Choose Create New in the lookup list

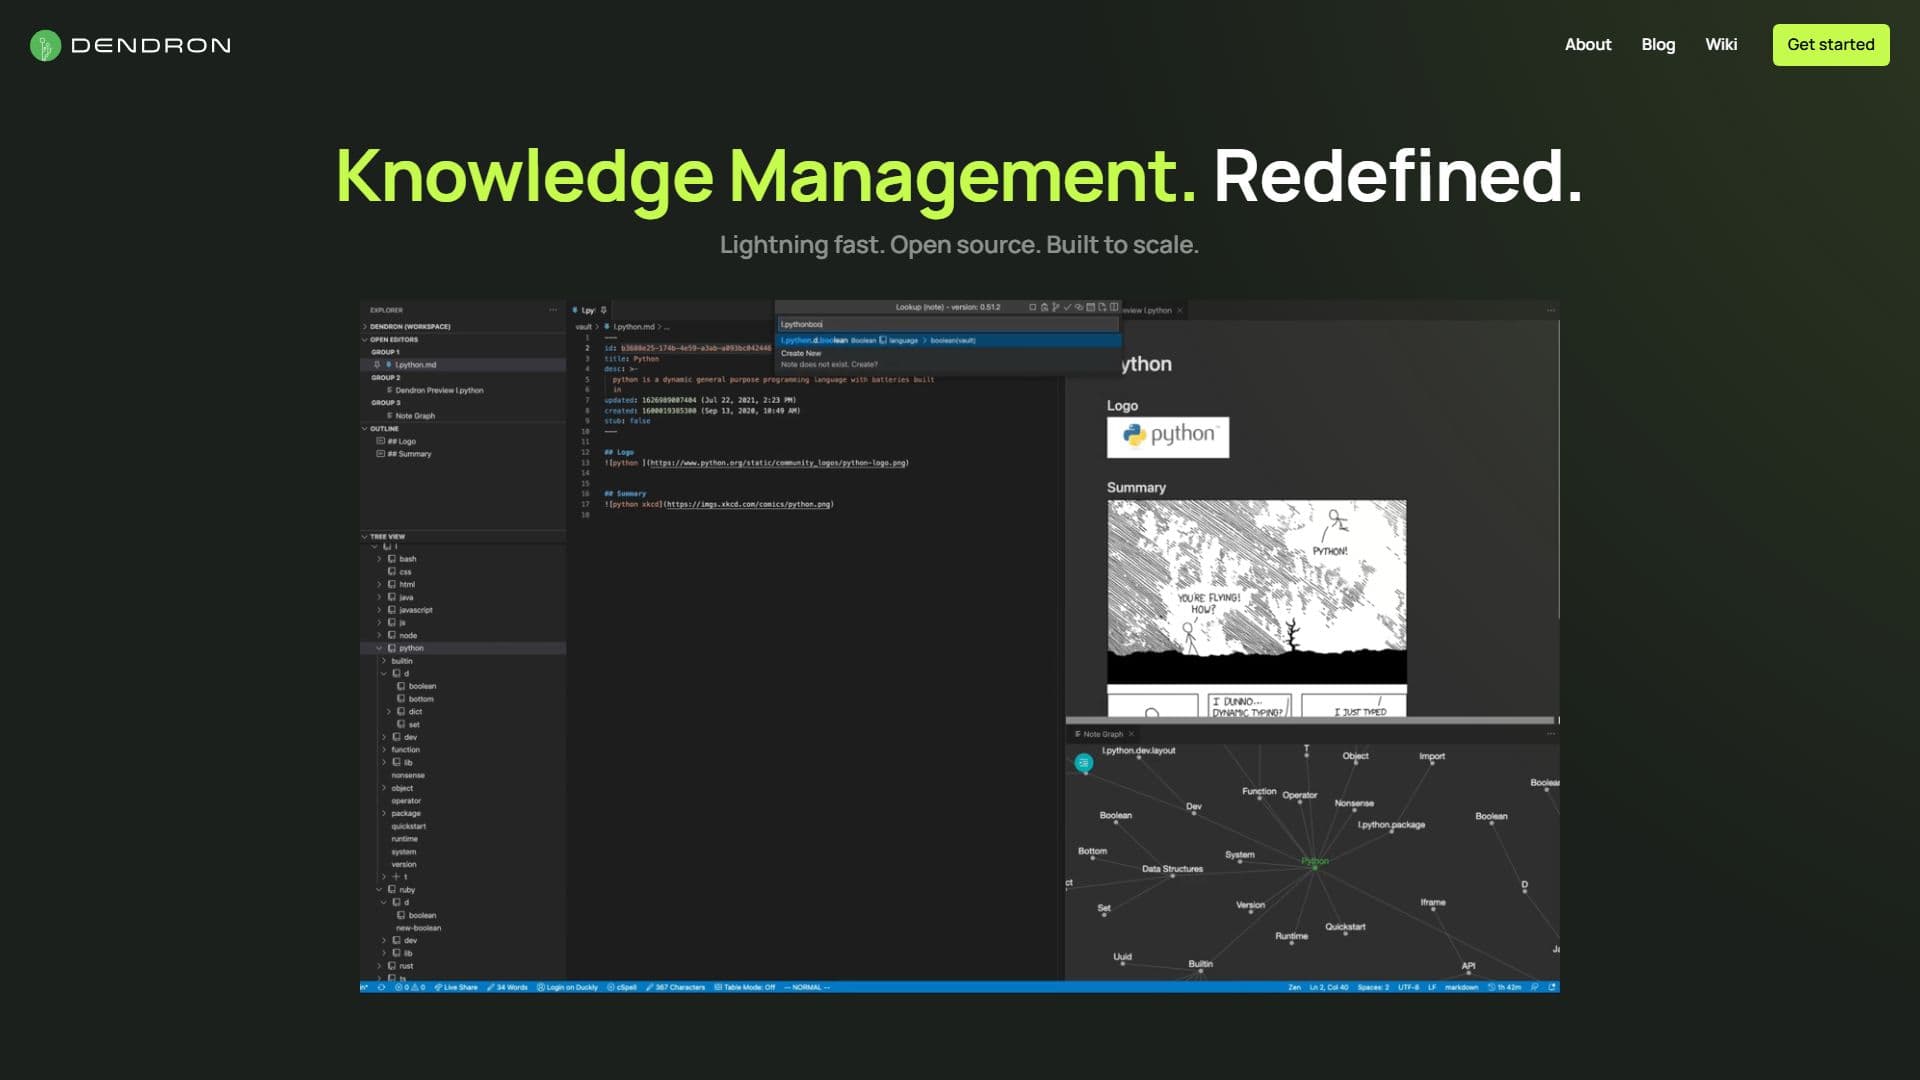click(x=801, y=354)
